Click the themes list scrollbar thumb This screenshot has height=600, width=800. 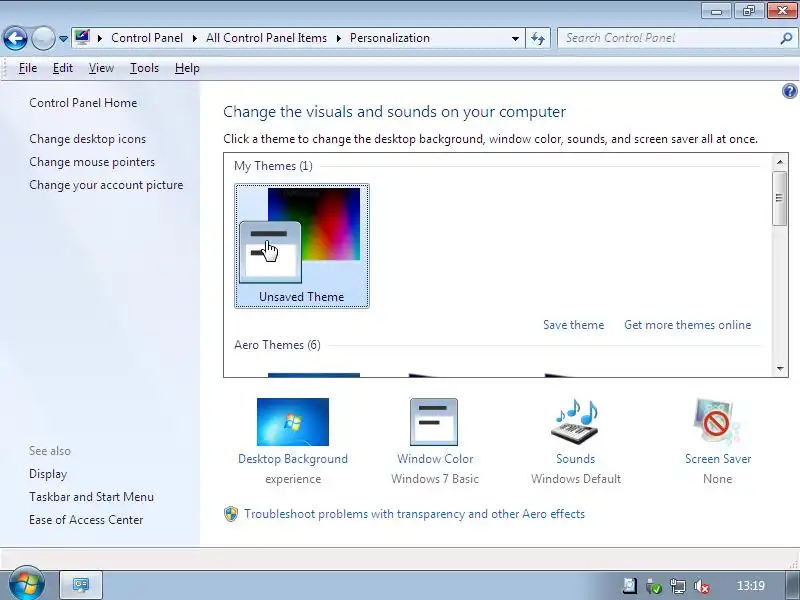click(780, 198)
